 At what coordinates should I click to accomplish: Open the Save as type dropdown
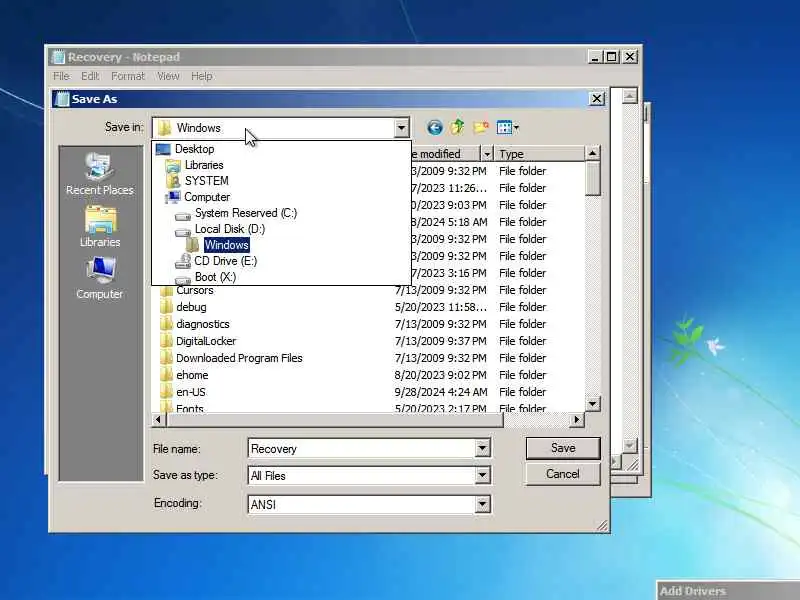[482, 476]
